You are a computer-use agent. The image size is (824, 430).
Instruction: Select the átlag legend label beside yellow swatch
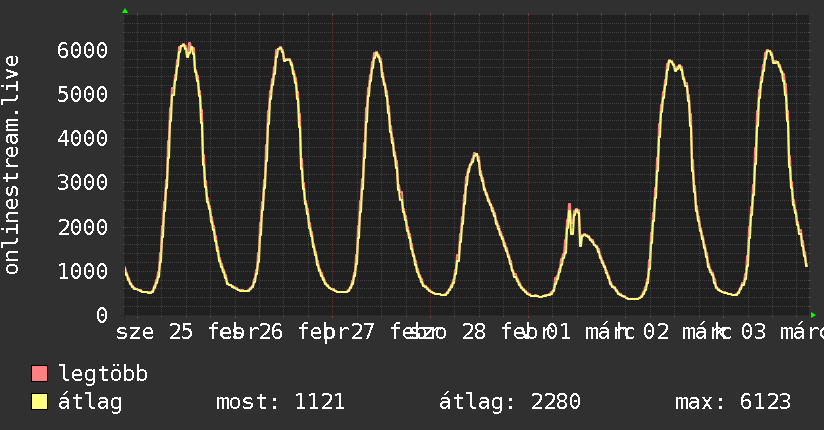point(90,402)
